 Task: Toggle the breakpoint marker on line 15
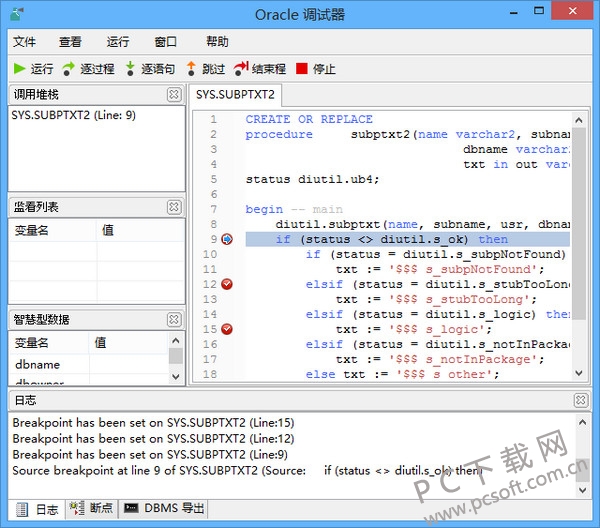pos(227,329)
